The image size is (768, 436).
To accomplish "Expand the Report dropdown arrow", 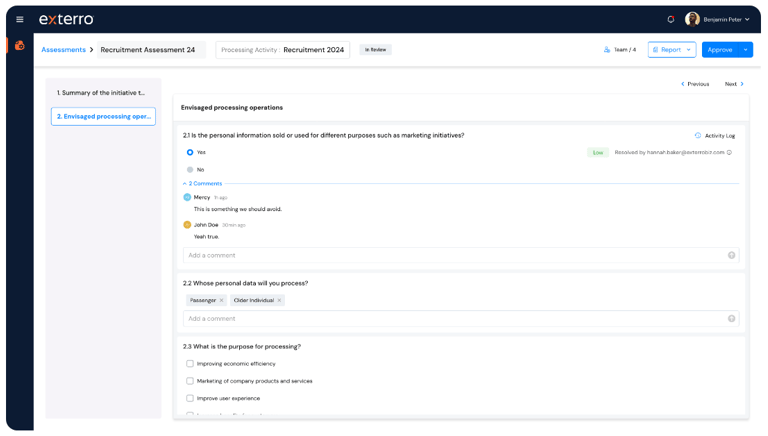I will pyautogui.click(x=688, y=49).
